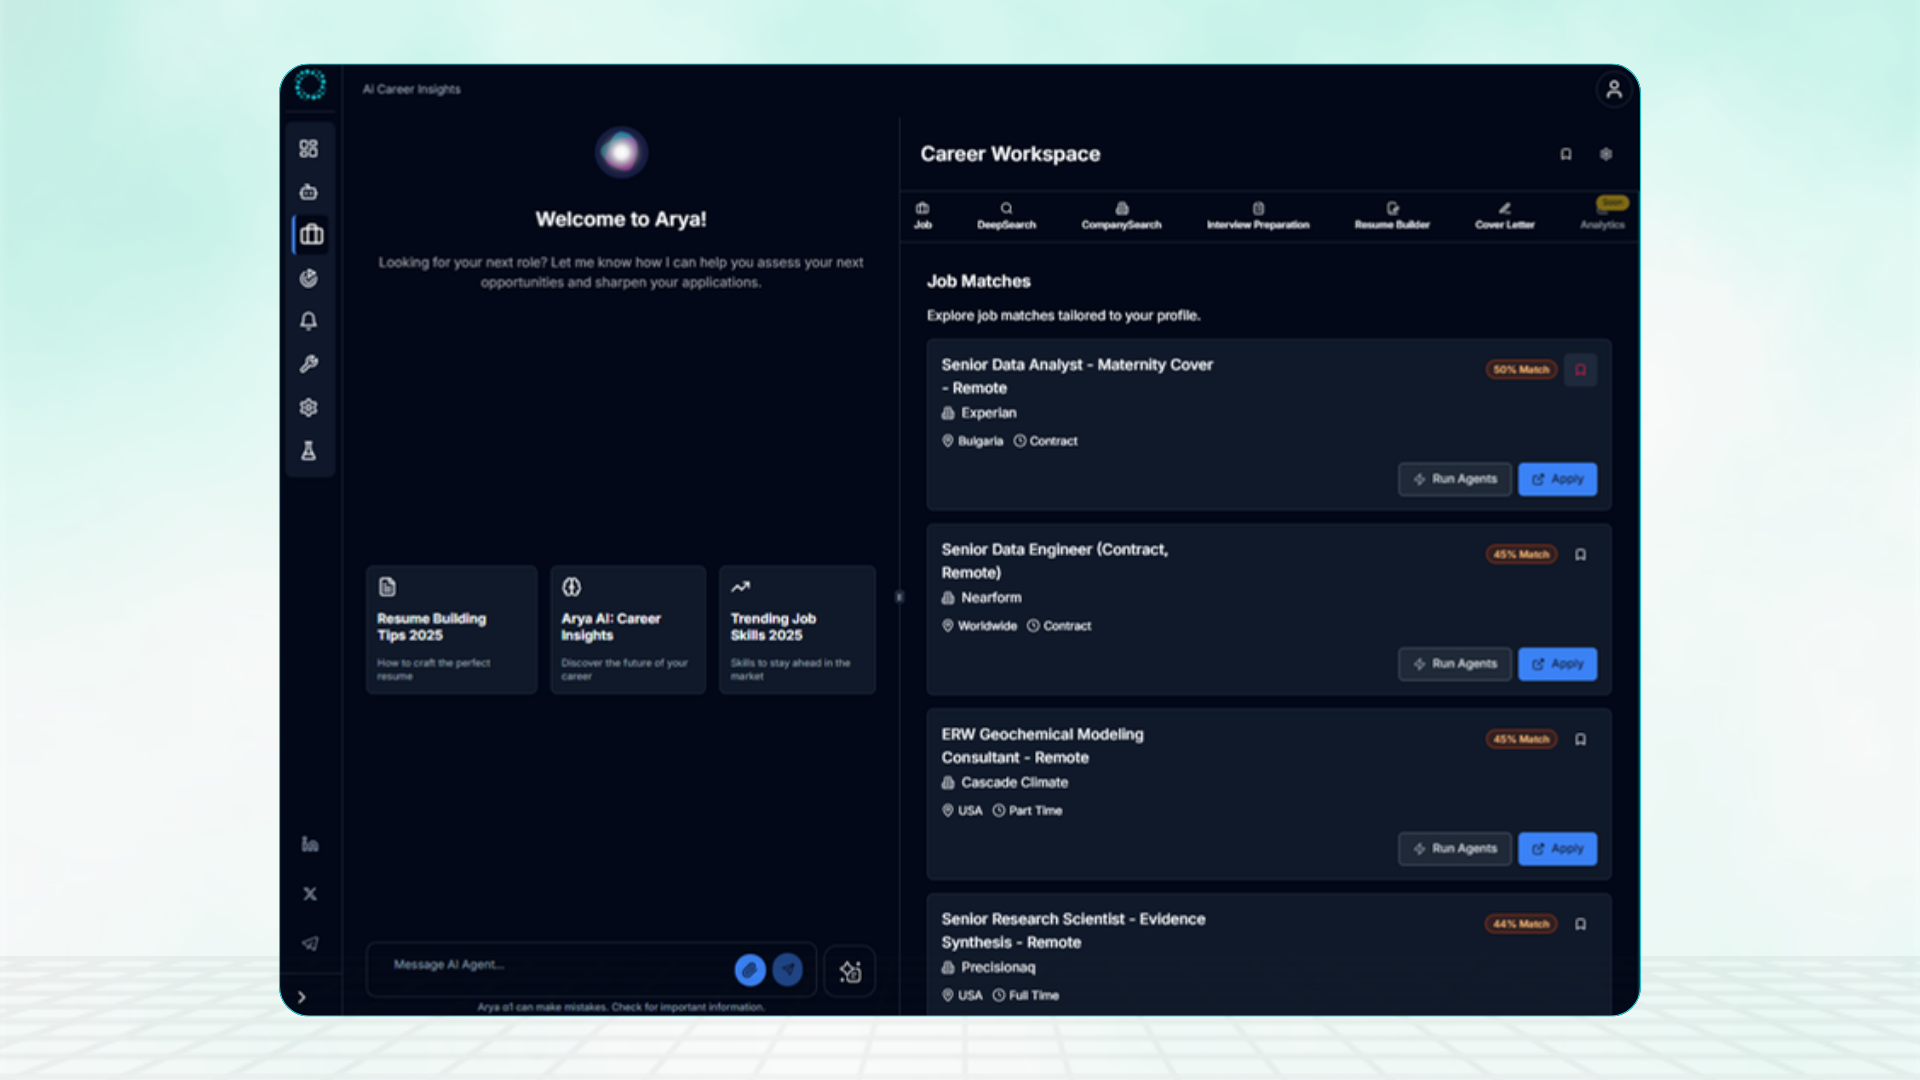Image resolution: width=1920 pixels, height=1080 pixels.
Task: Select the AI bot icon in sidebar
Action: pos(309,191)
